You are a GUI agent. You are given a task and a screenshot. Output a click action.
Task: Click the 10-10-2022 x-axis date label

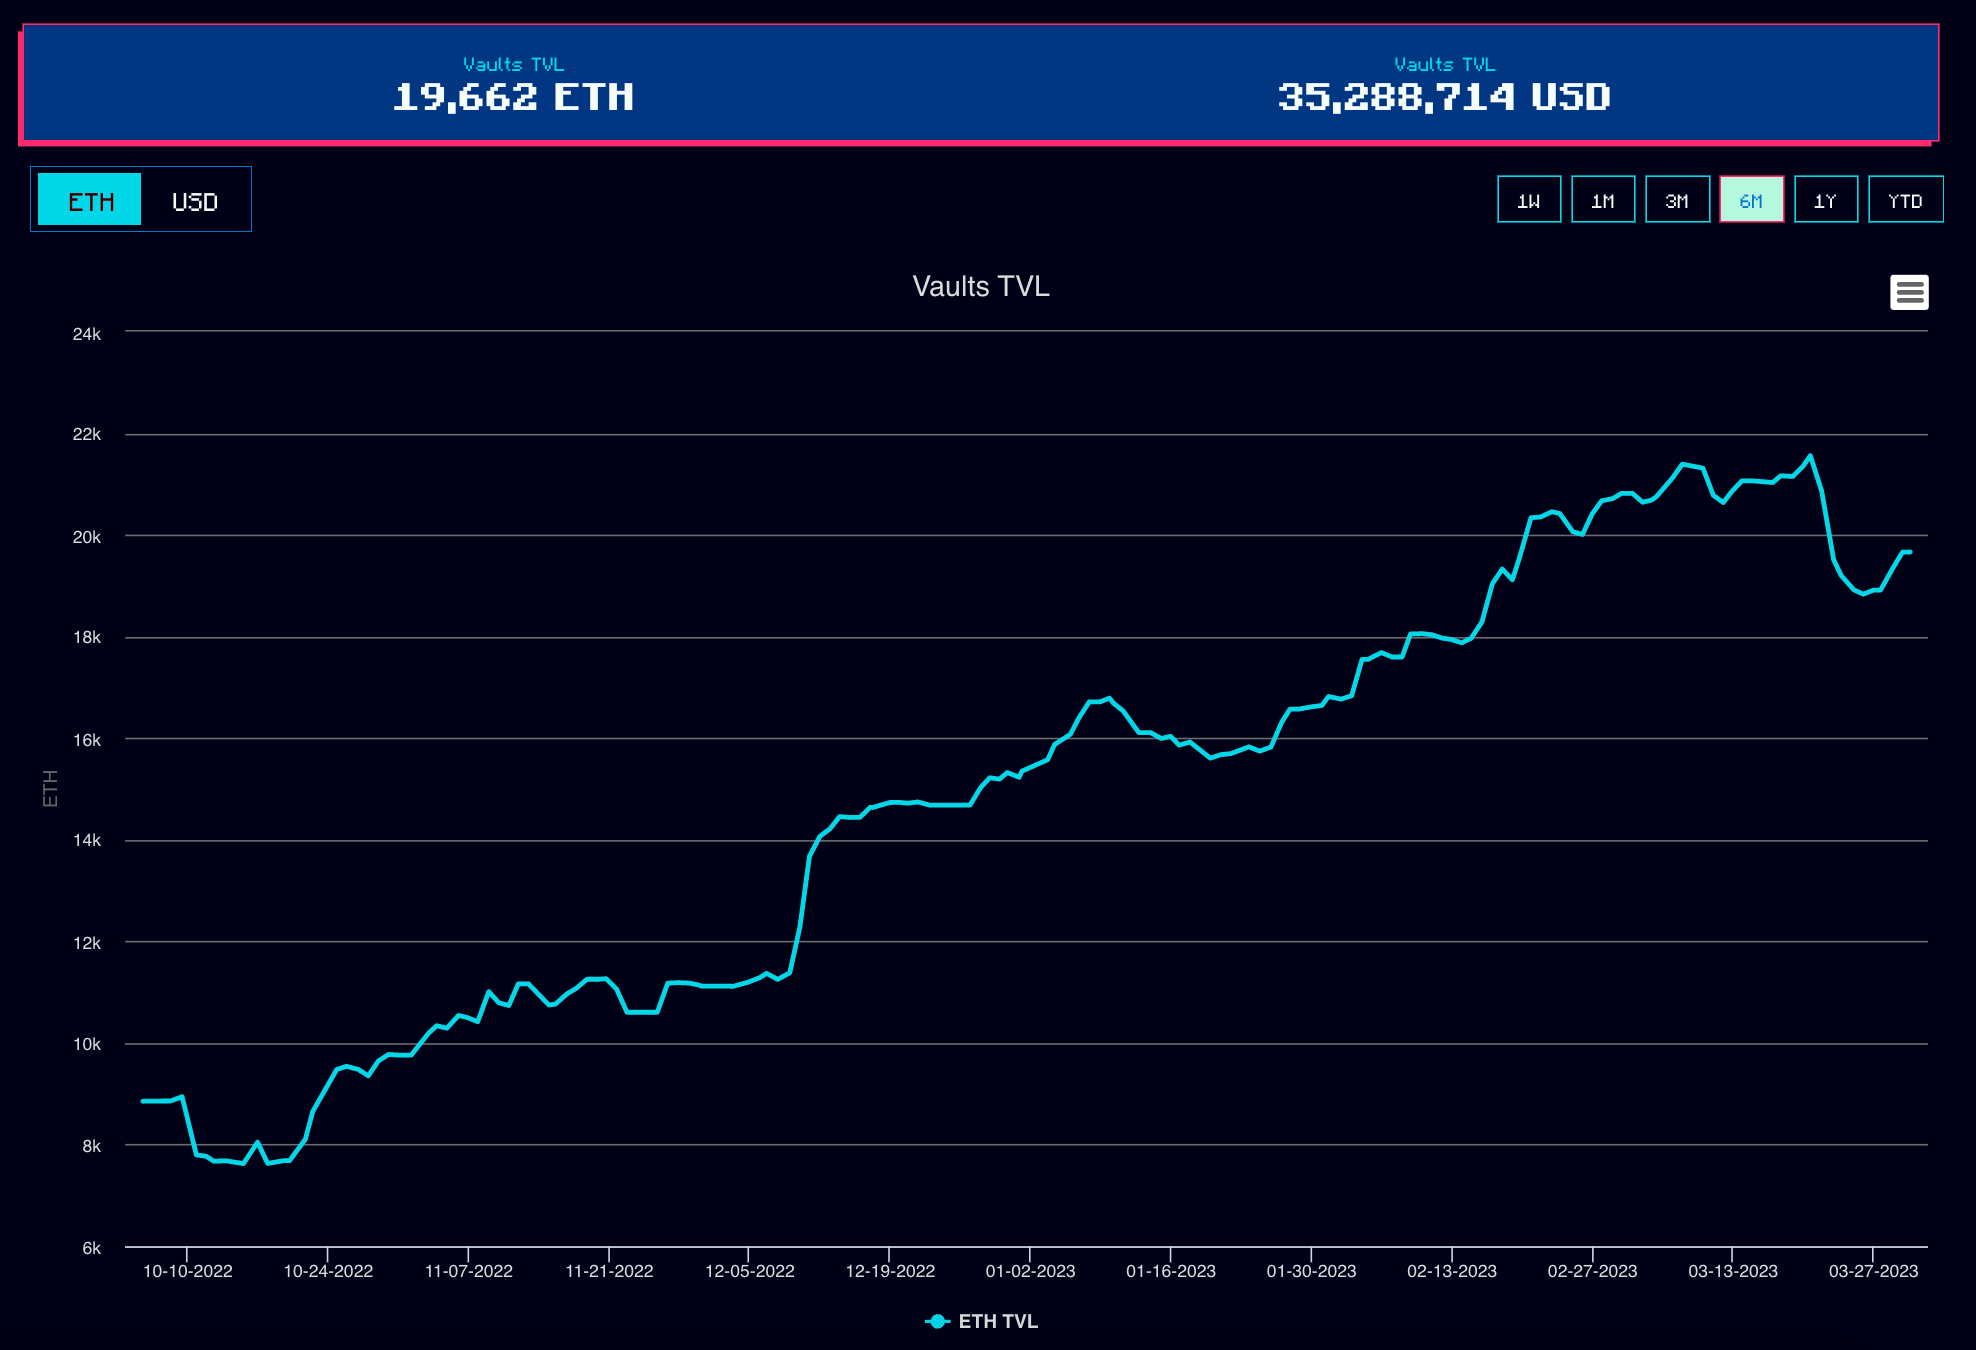point(187,1271)
